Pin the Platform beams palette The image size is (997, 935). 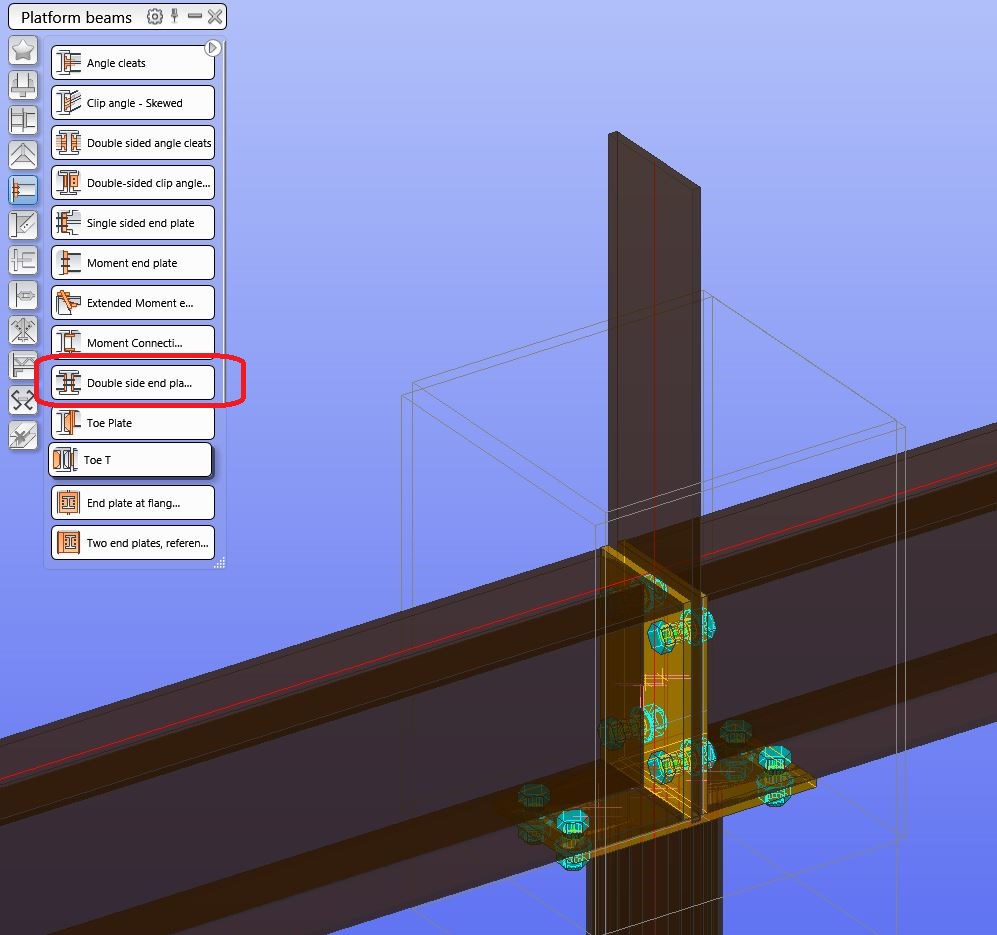pyautogui.click(x=175, y=17)
